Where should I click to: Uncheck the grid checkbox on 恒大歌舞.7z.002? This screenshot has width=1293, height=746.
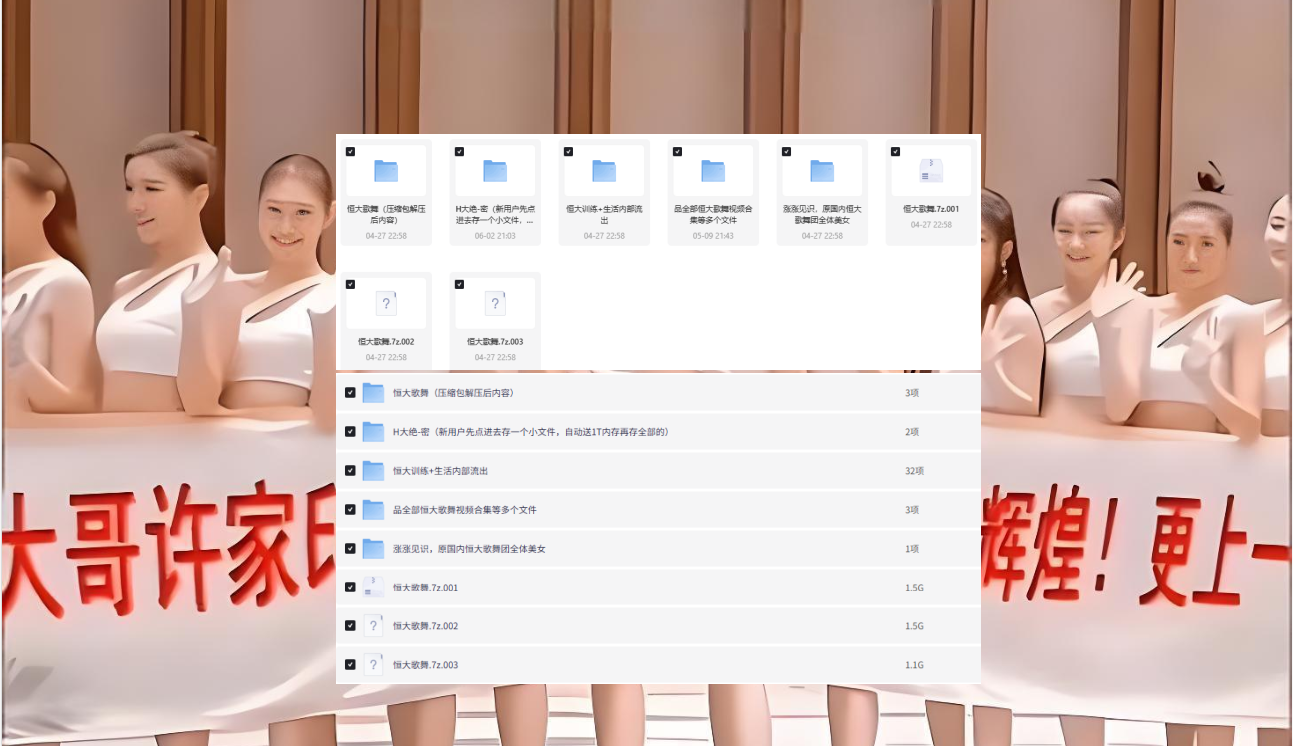[350, 284]
